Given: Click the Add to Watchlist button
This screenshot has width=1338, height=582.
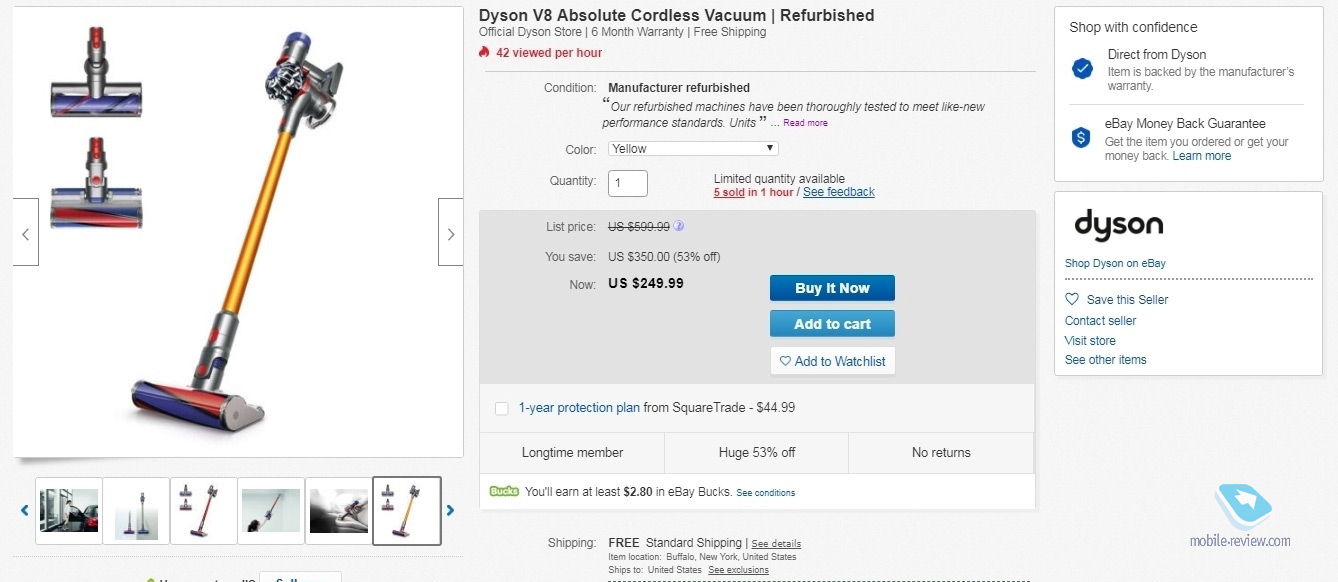Looking at the screenshot, I should (x=832, y=361).
